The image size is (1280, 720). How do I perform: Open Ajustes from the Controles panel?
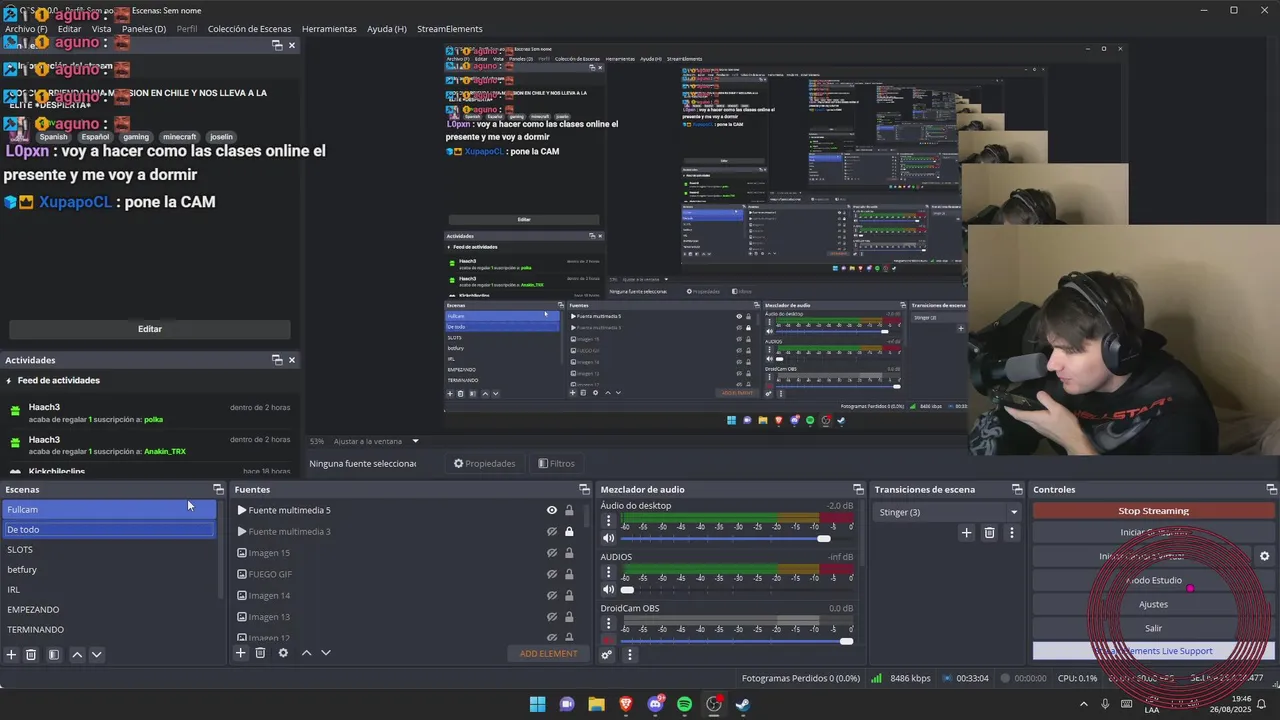coord(1153,604)
